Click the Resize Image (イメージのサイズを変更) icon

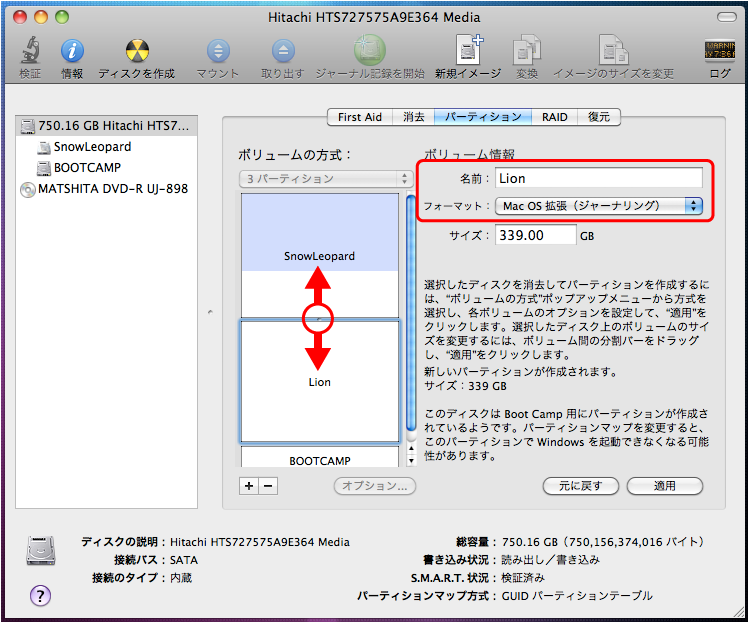(613, 49)
